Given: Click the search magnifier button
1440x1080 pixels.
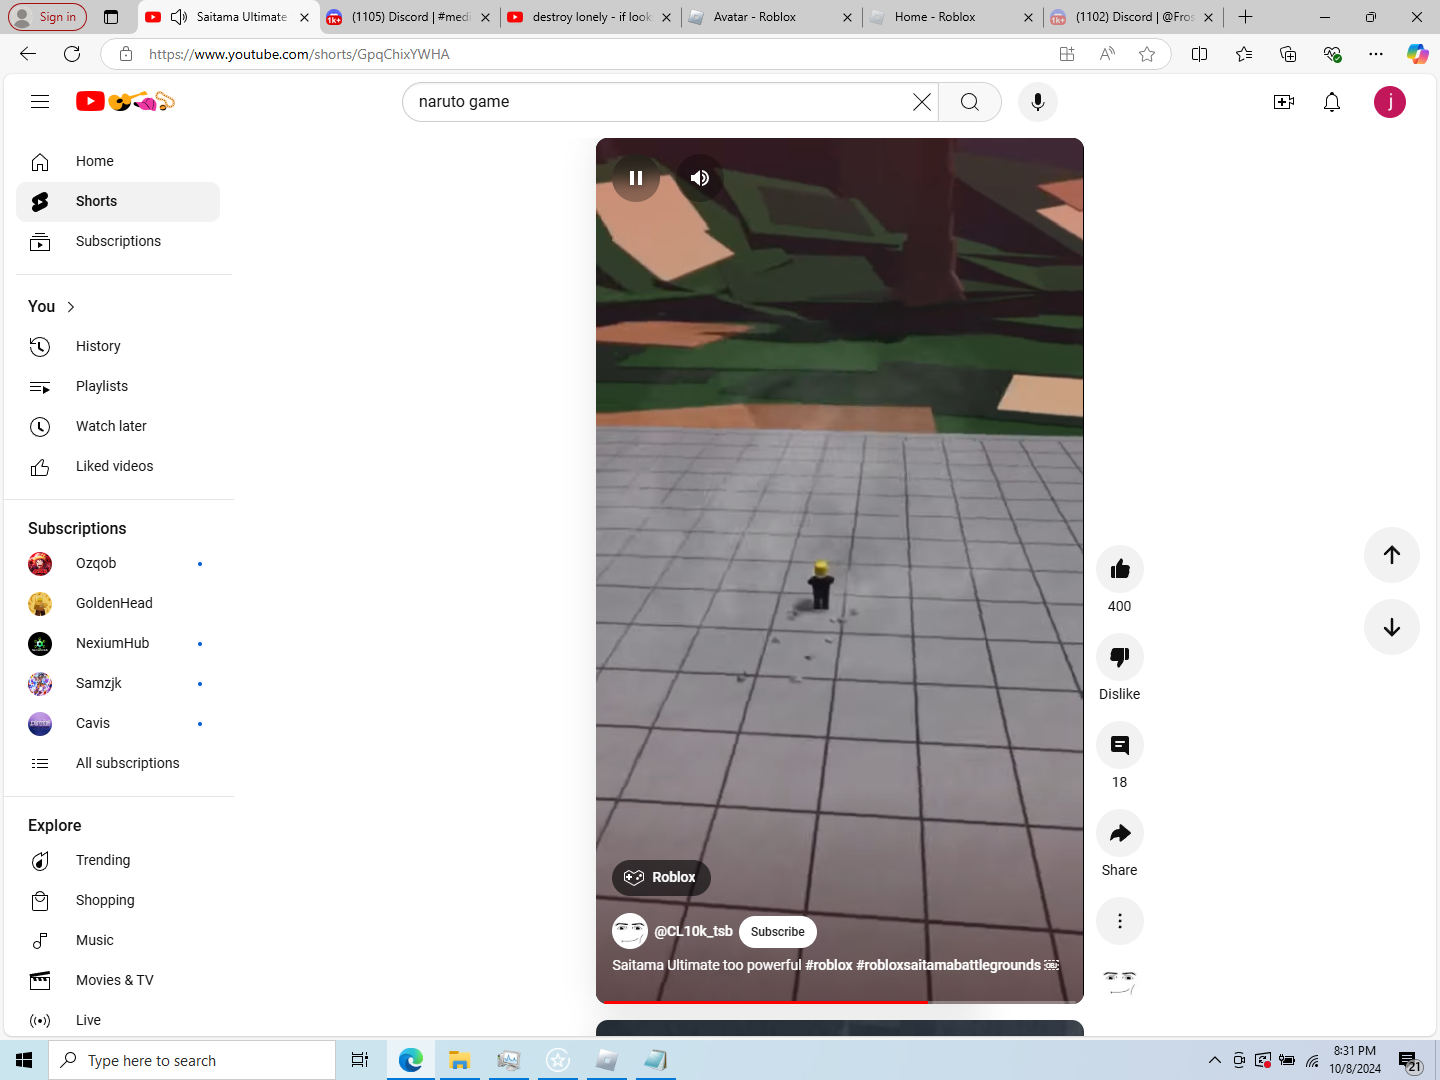Looking at the screenshot, I should (x=970, y=102).
